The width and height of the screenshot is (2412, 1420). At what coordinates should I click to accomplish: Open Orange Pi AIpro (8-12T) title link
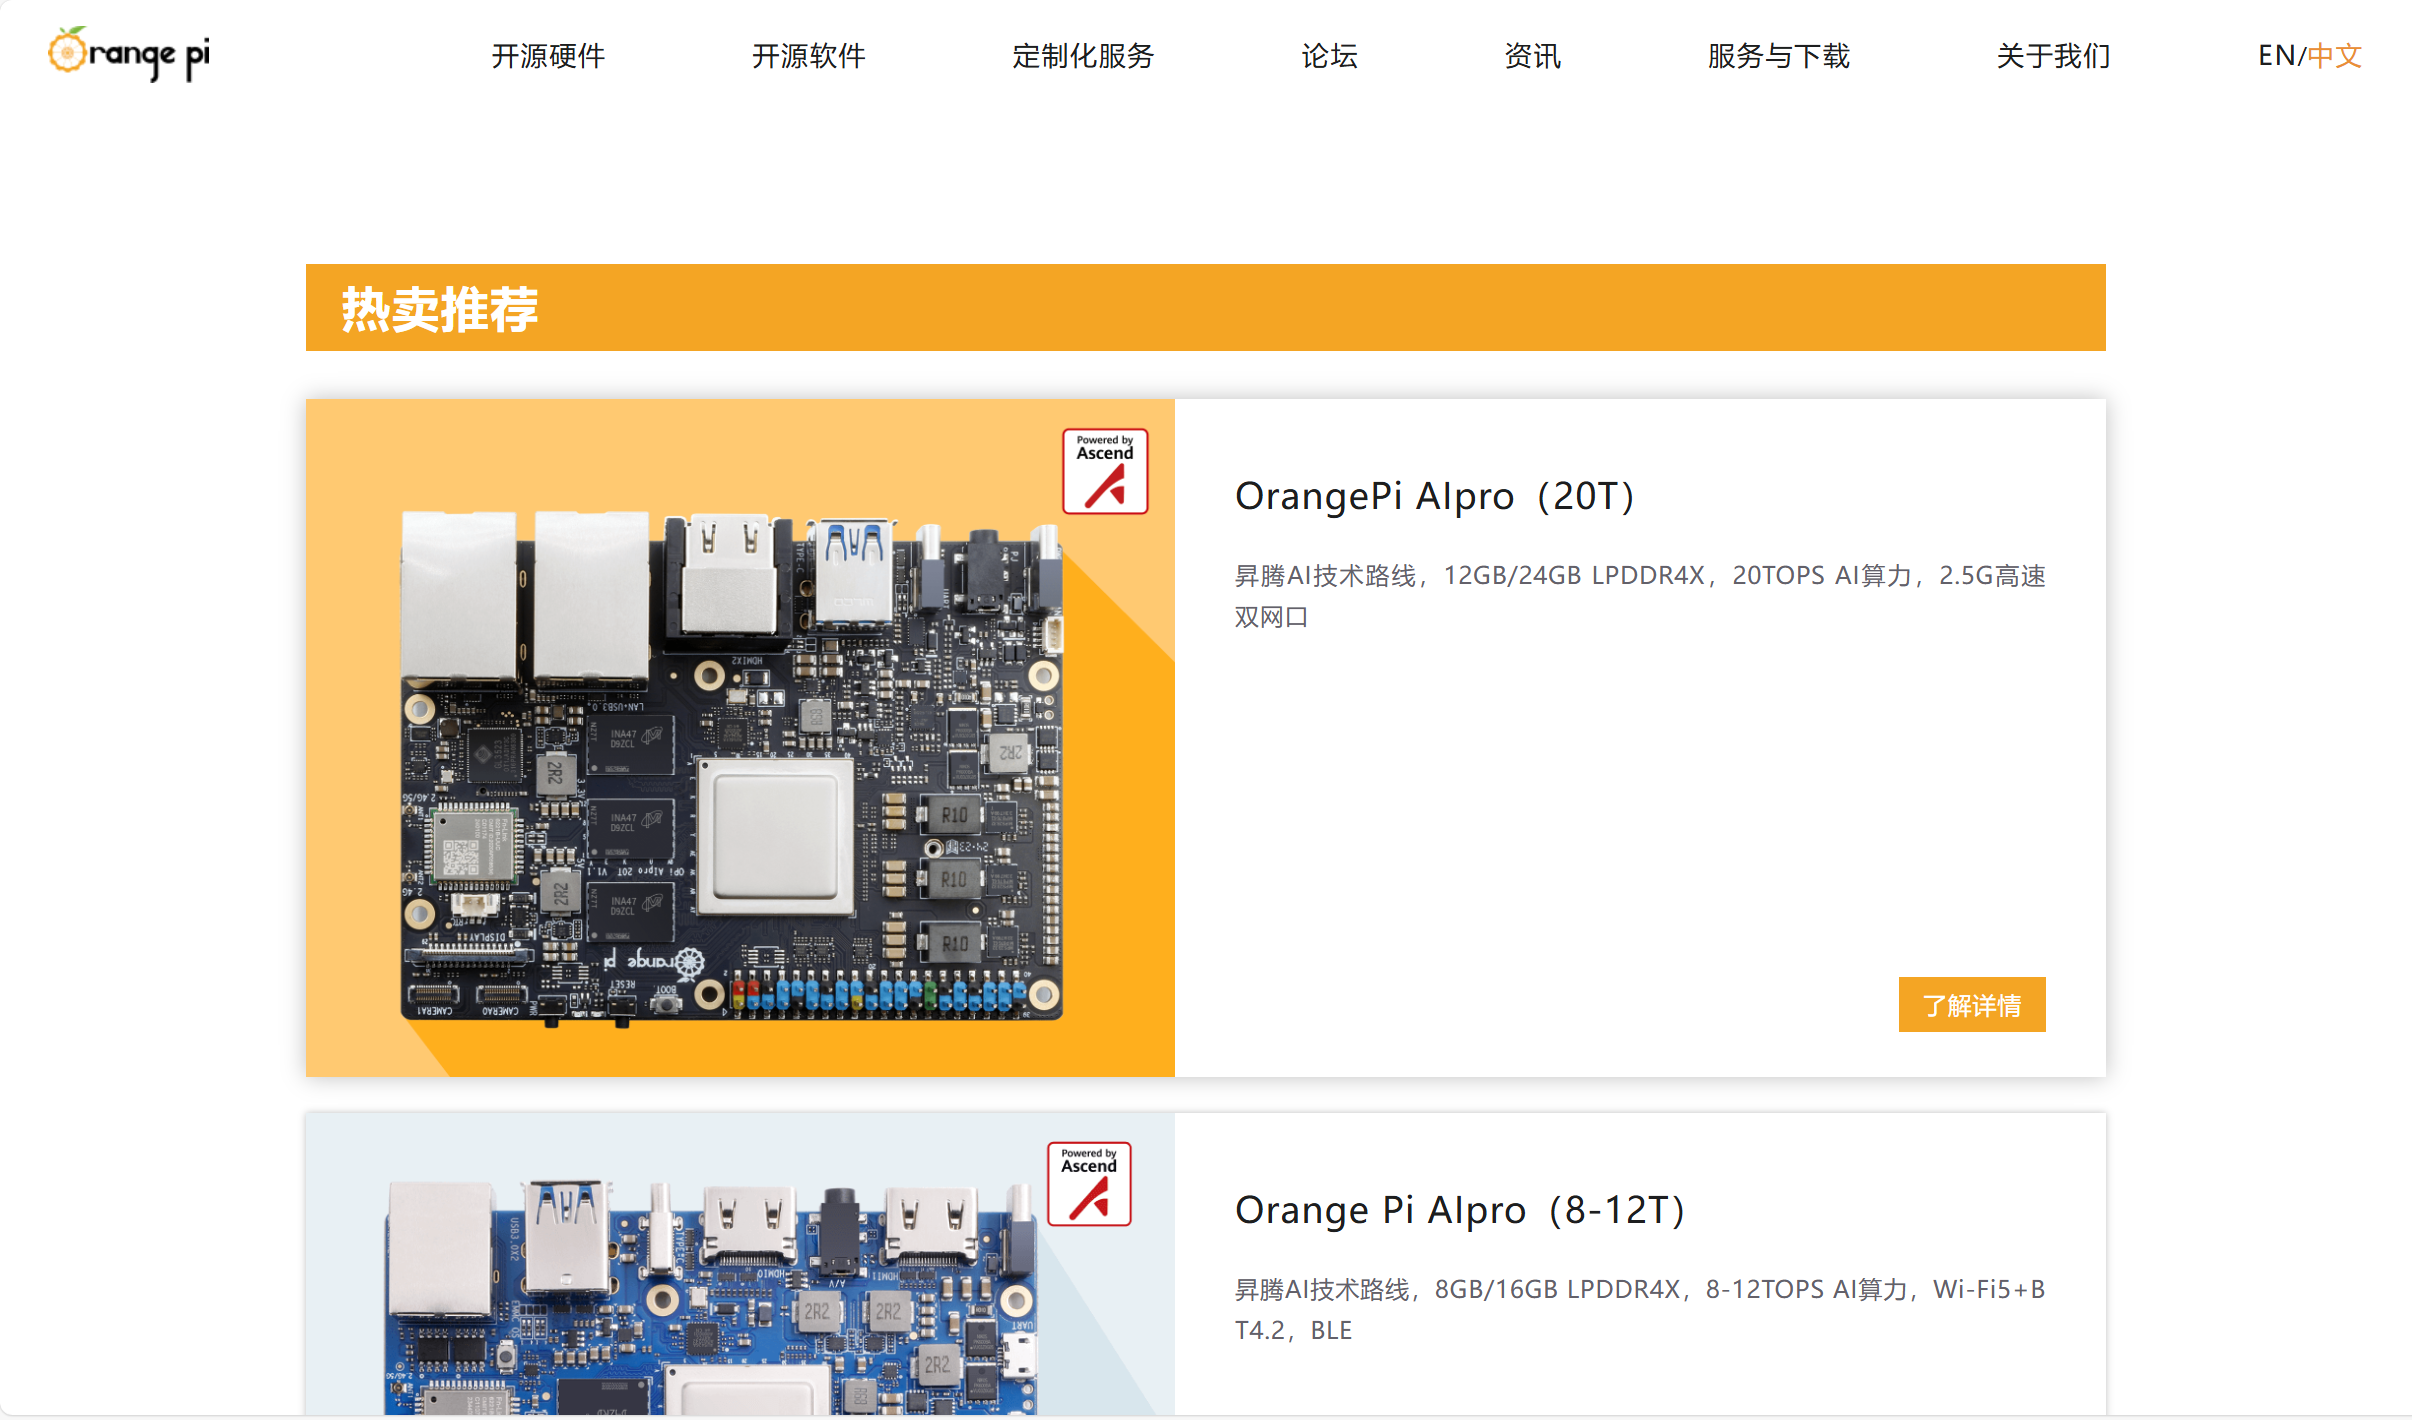1459,1210
